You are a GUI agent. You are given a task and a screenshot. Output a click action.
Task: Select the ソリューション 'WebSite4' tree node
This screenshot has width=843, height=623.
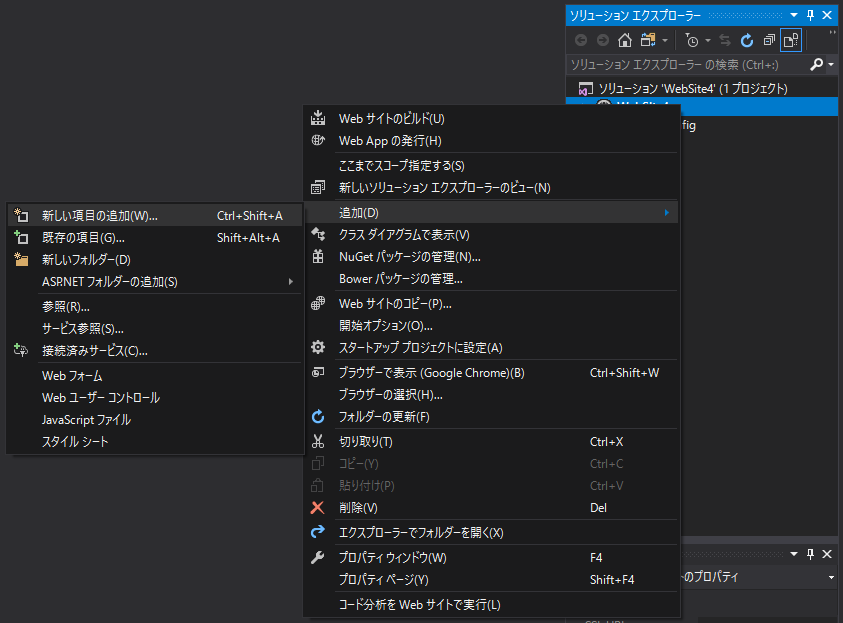692,89
